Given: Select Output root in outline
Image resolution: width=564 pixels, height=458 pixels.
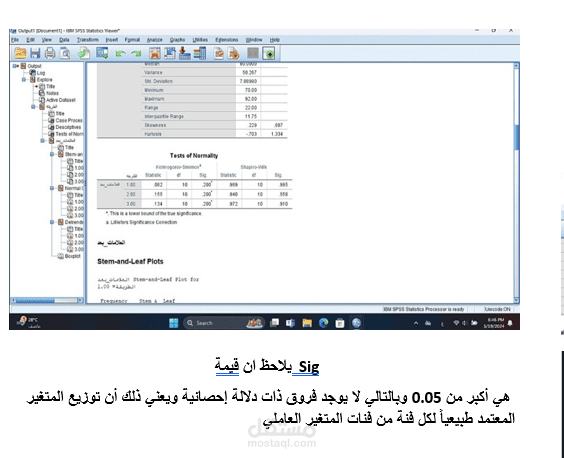Looking at the screenshot, I should (34, 66).
